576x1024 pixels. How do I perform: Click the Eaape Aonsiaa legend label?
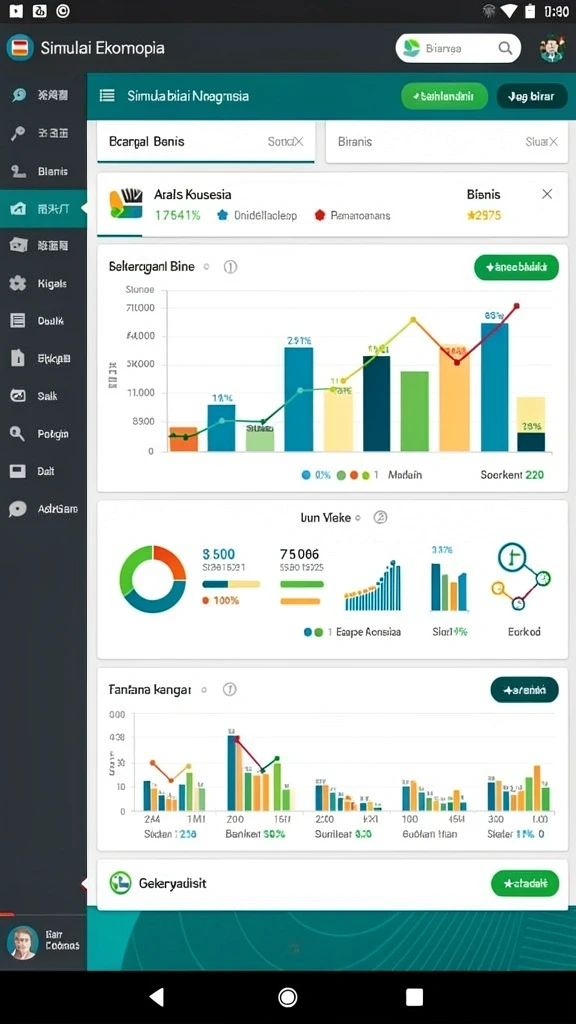[368, 632]
